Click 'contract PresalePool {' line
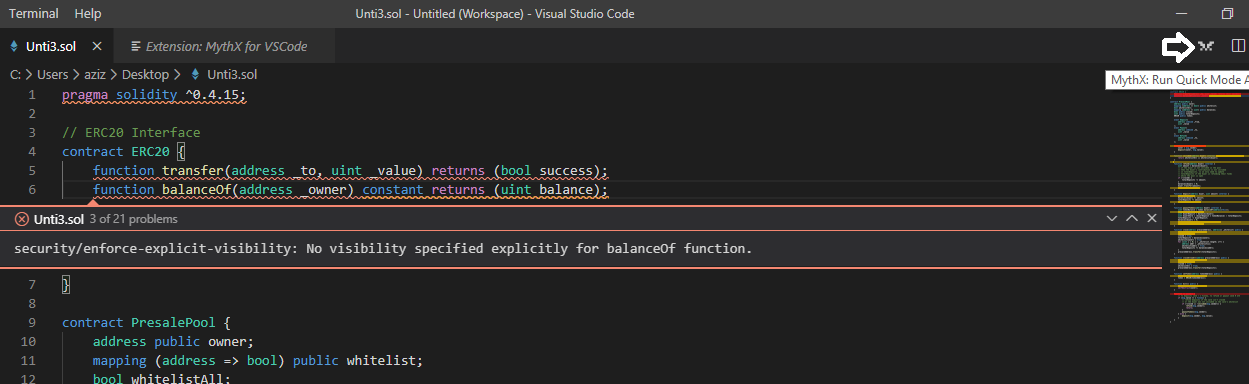Screen dimensions: 1249x384 tap(146, 323)
